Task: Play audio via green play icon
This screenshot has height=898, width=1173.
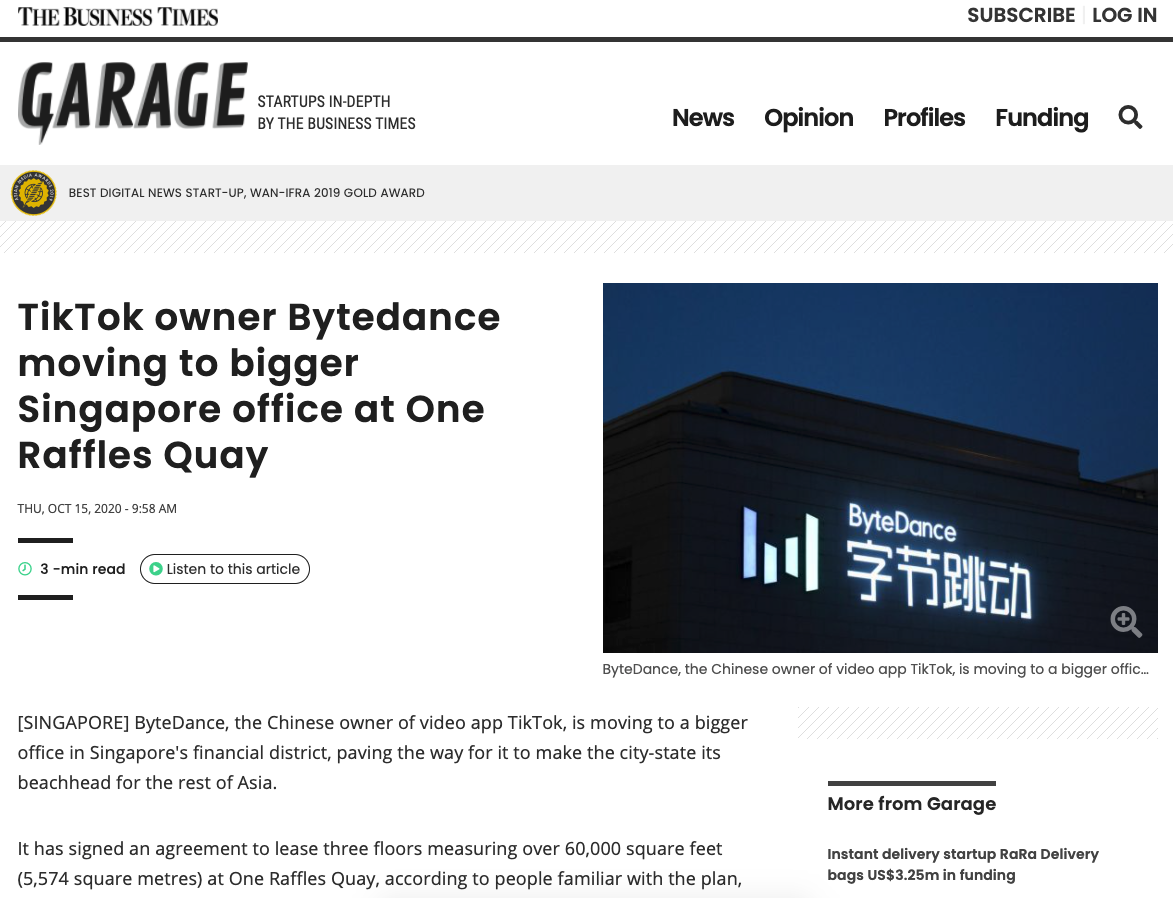Action: click(156, 569)
